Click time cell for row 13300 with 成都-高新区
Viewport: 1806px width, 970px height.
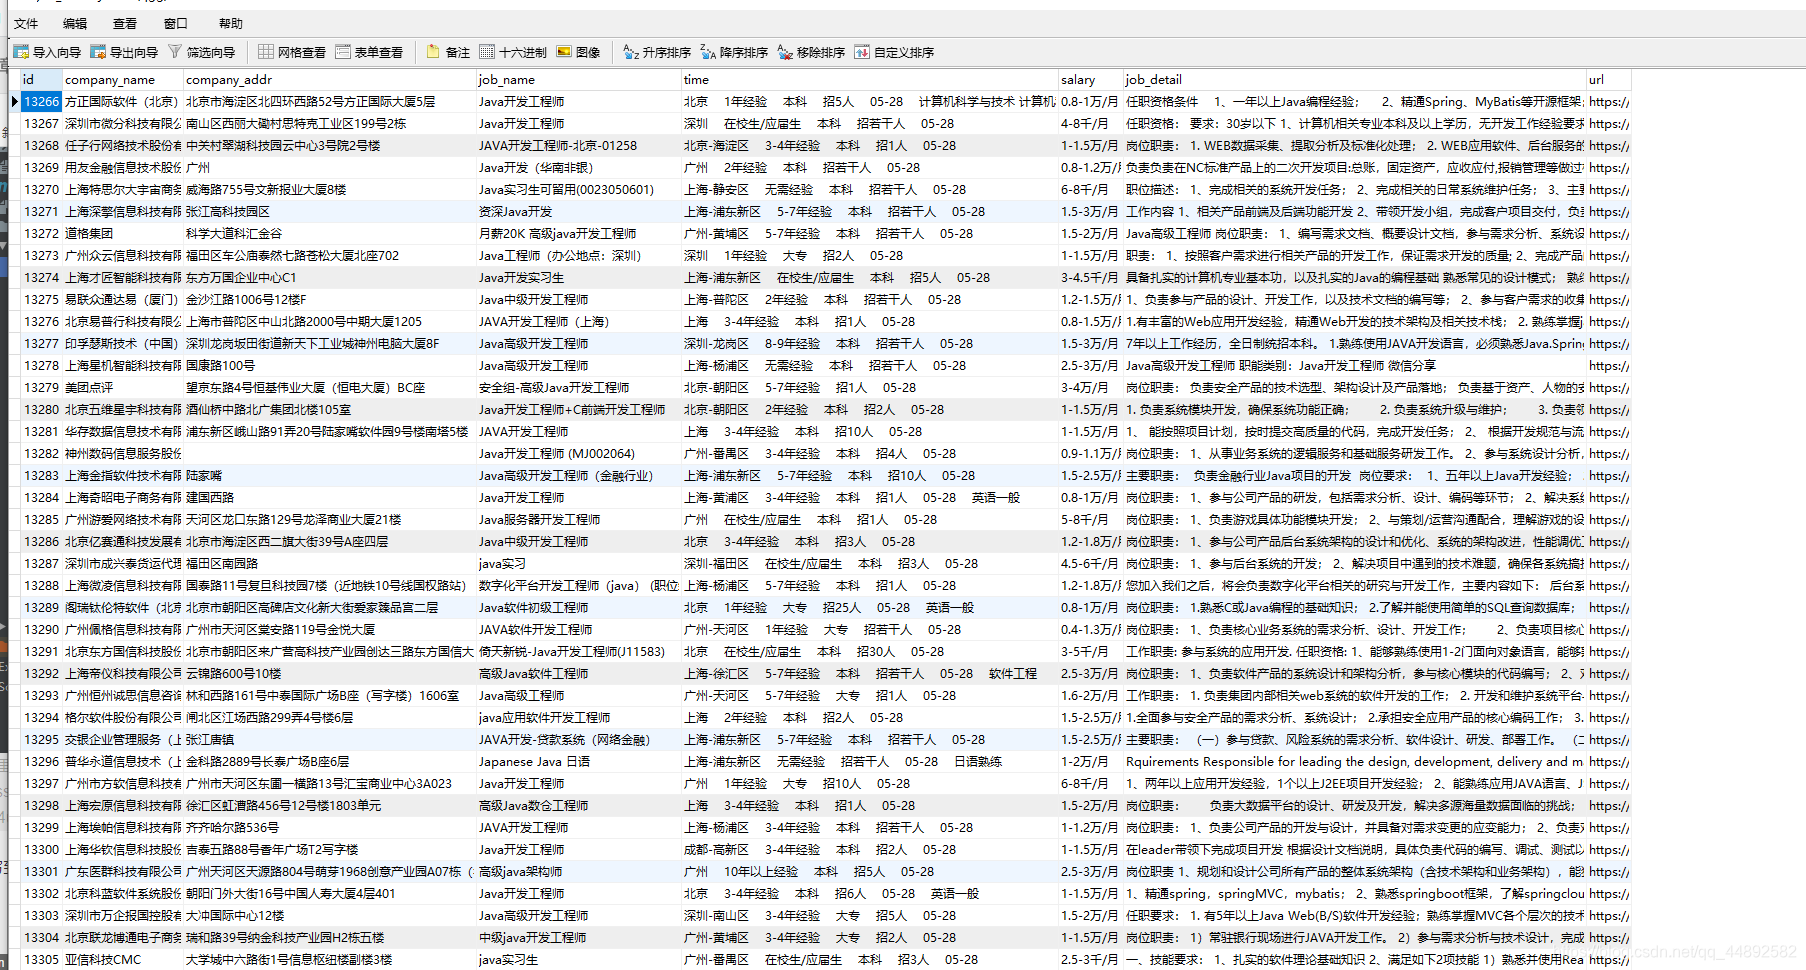[869, 849]
